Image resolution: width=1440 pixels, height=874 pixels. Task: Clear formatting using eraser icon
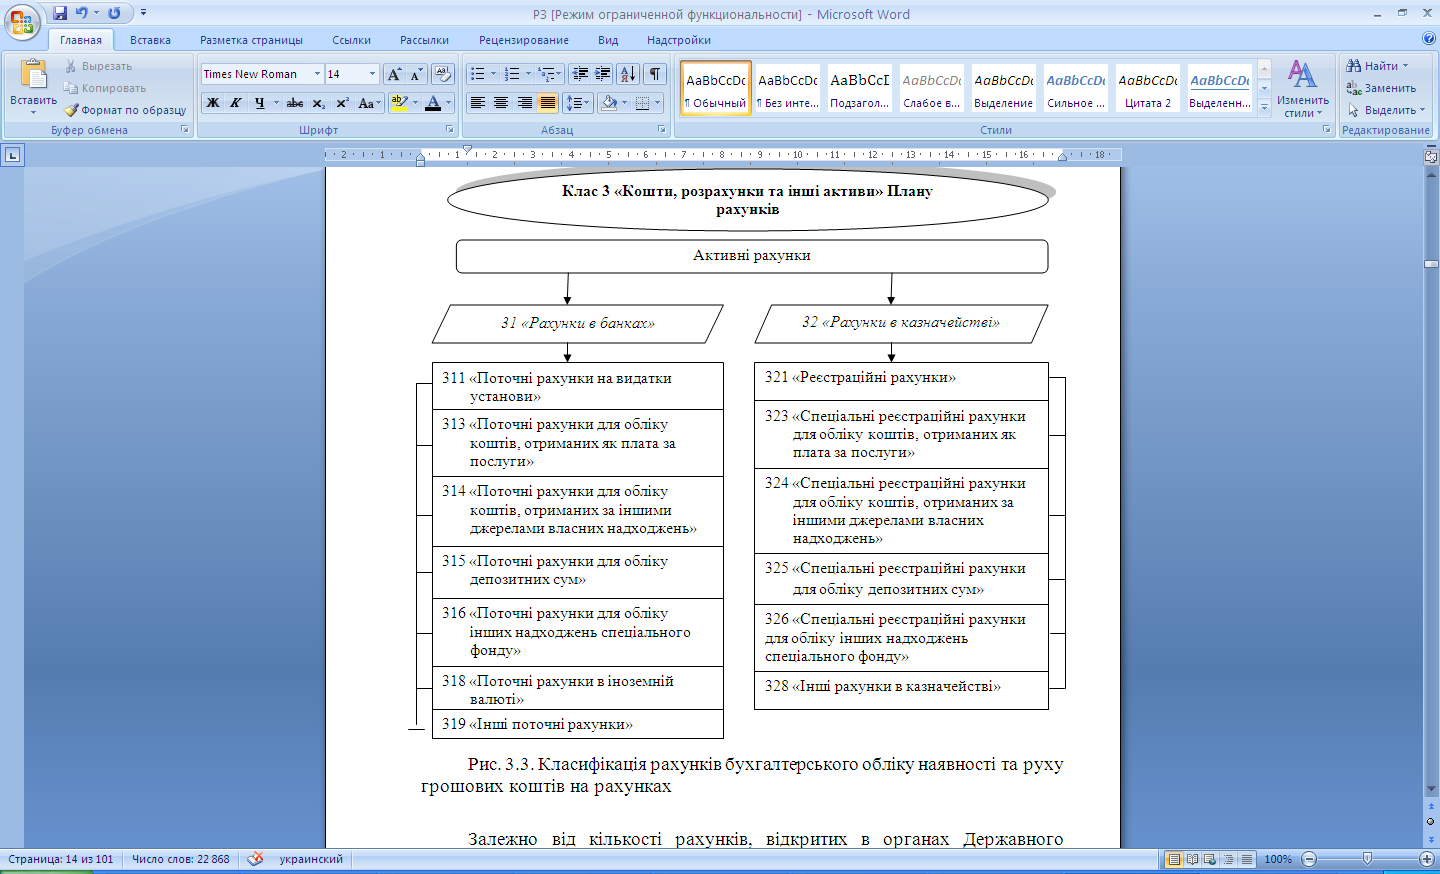444,74
